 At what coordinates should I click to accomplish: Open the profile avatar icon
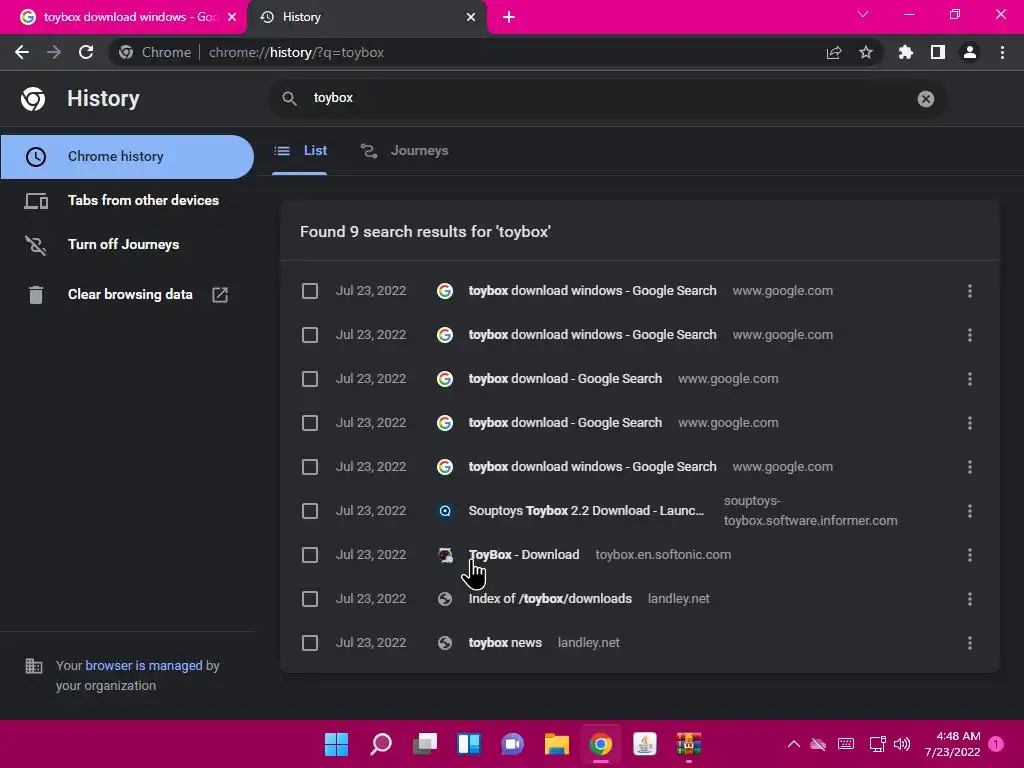pos(970,52)
